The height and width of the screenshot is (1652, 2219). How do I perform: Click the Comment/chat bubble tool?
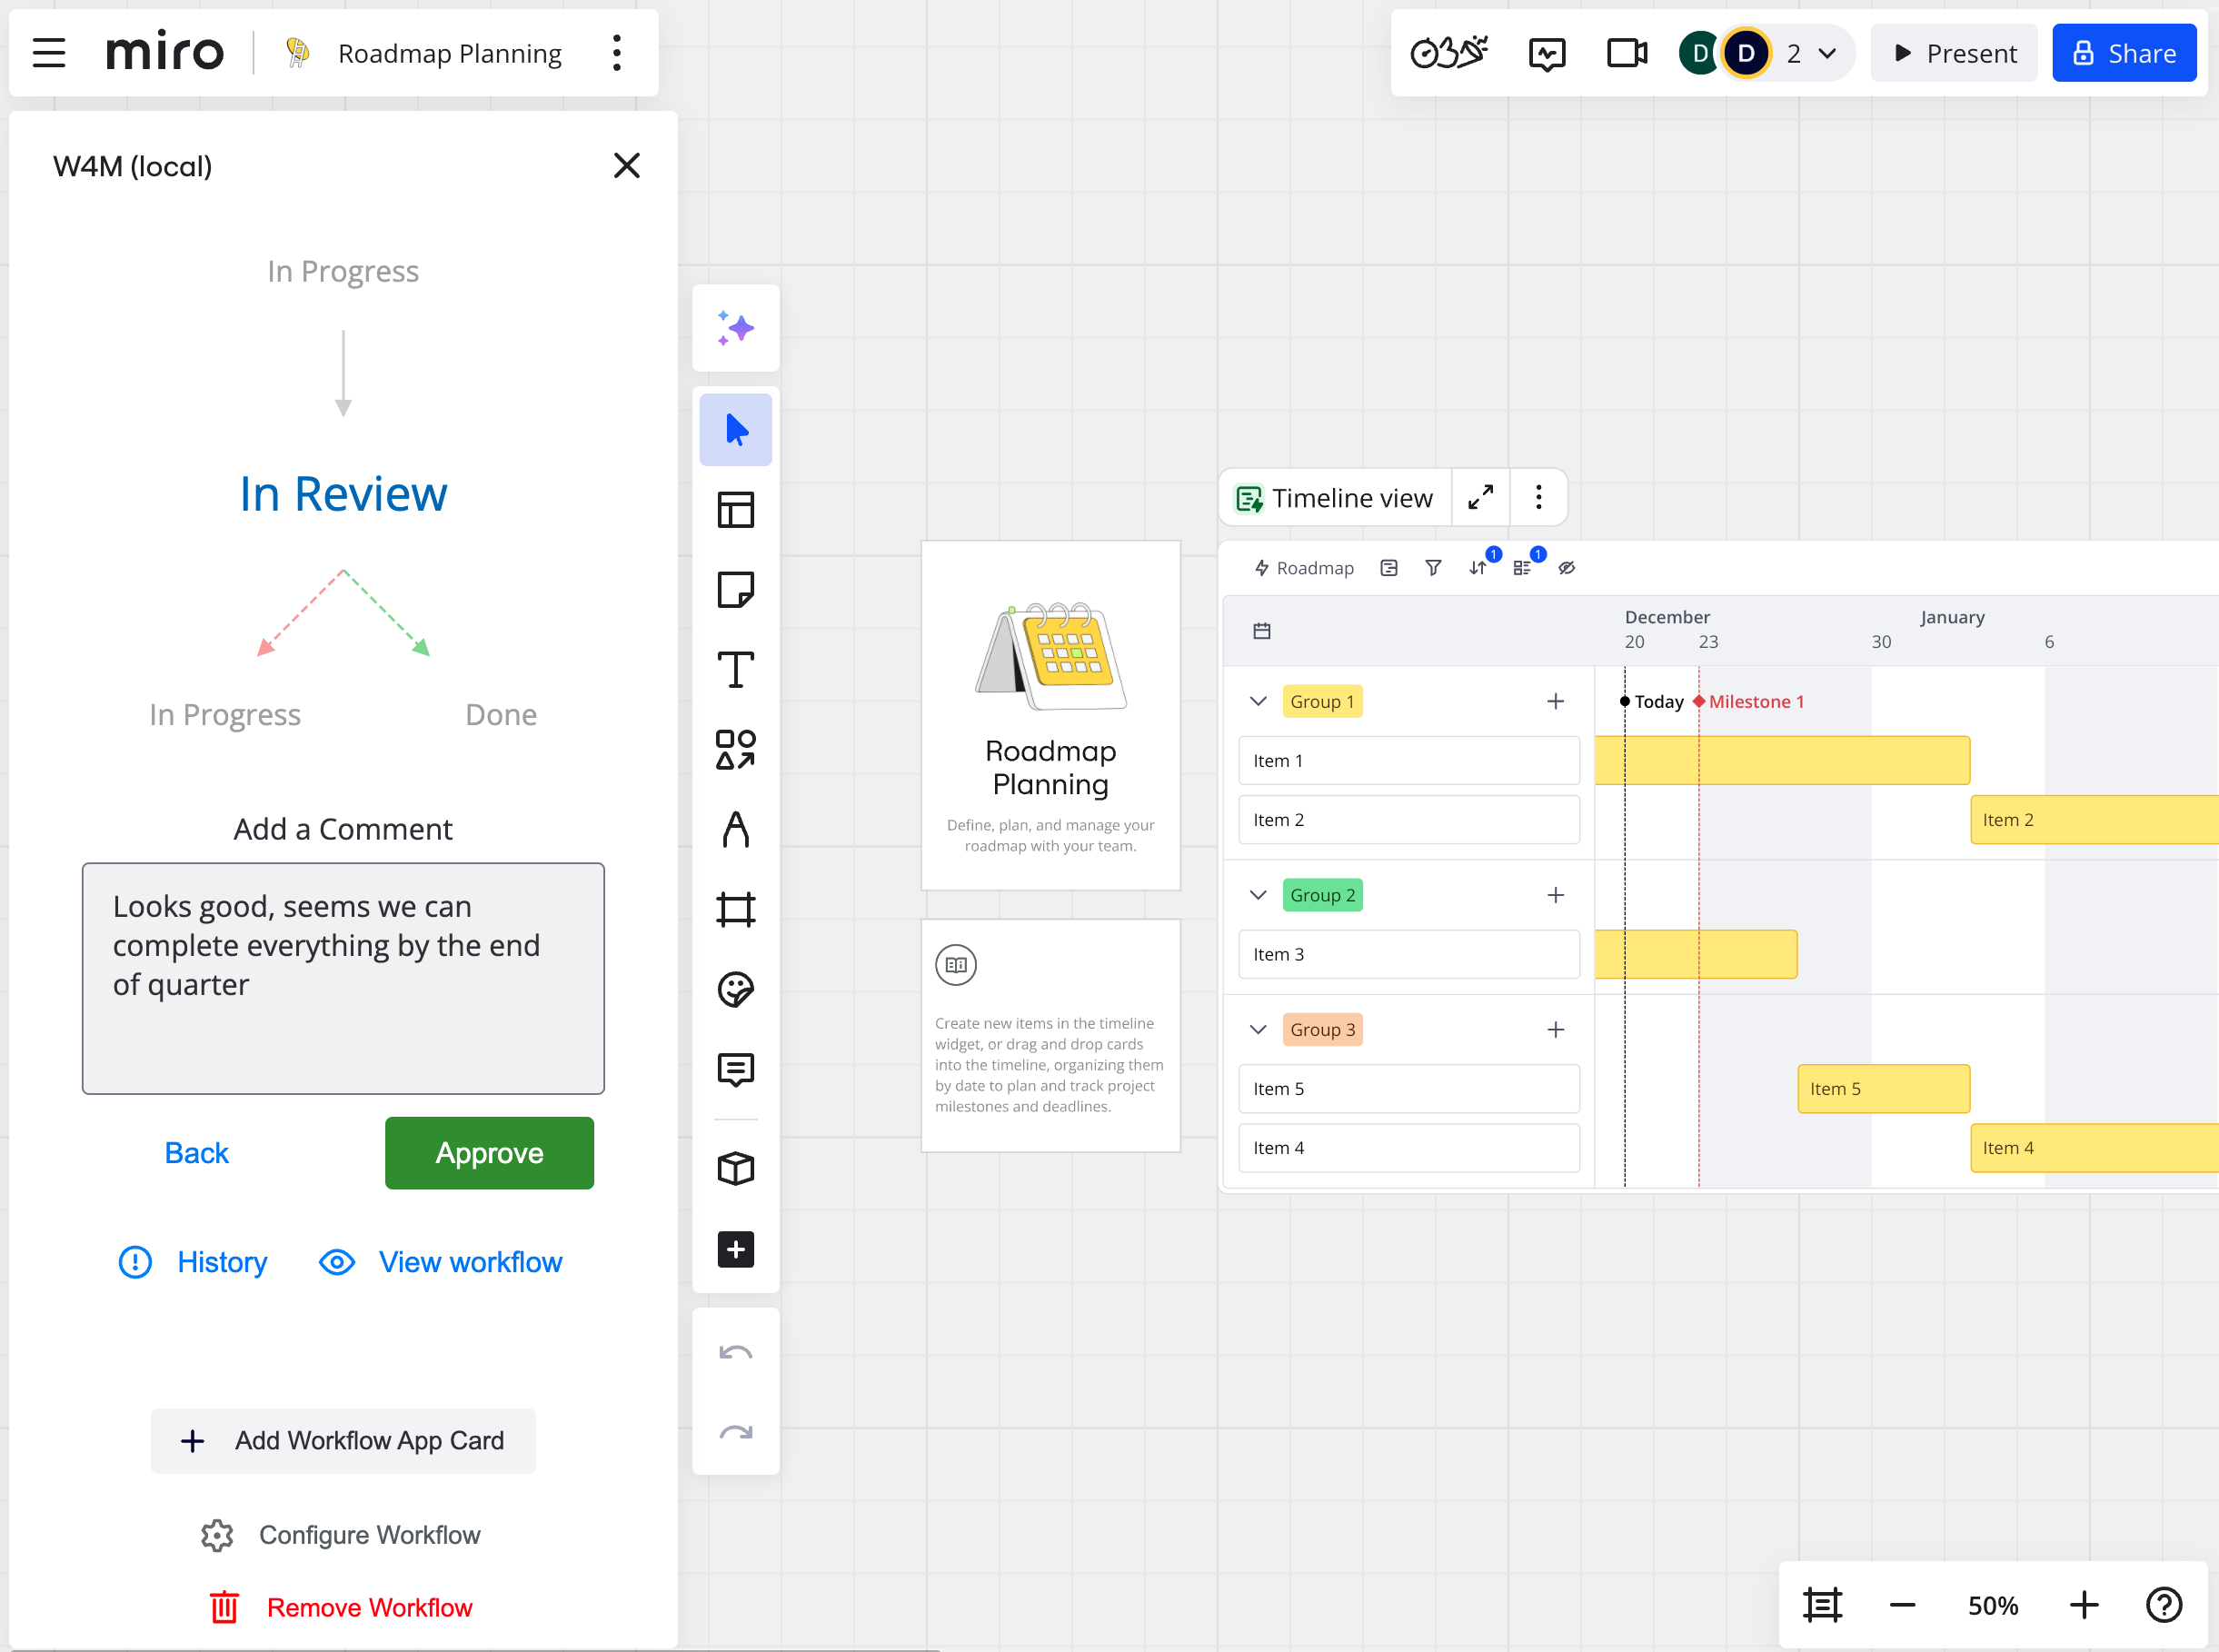[x=736, y=1069]
